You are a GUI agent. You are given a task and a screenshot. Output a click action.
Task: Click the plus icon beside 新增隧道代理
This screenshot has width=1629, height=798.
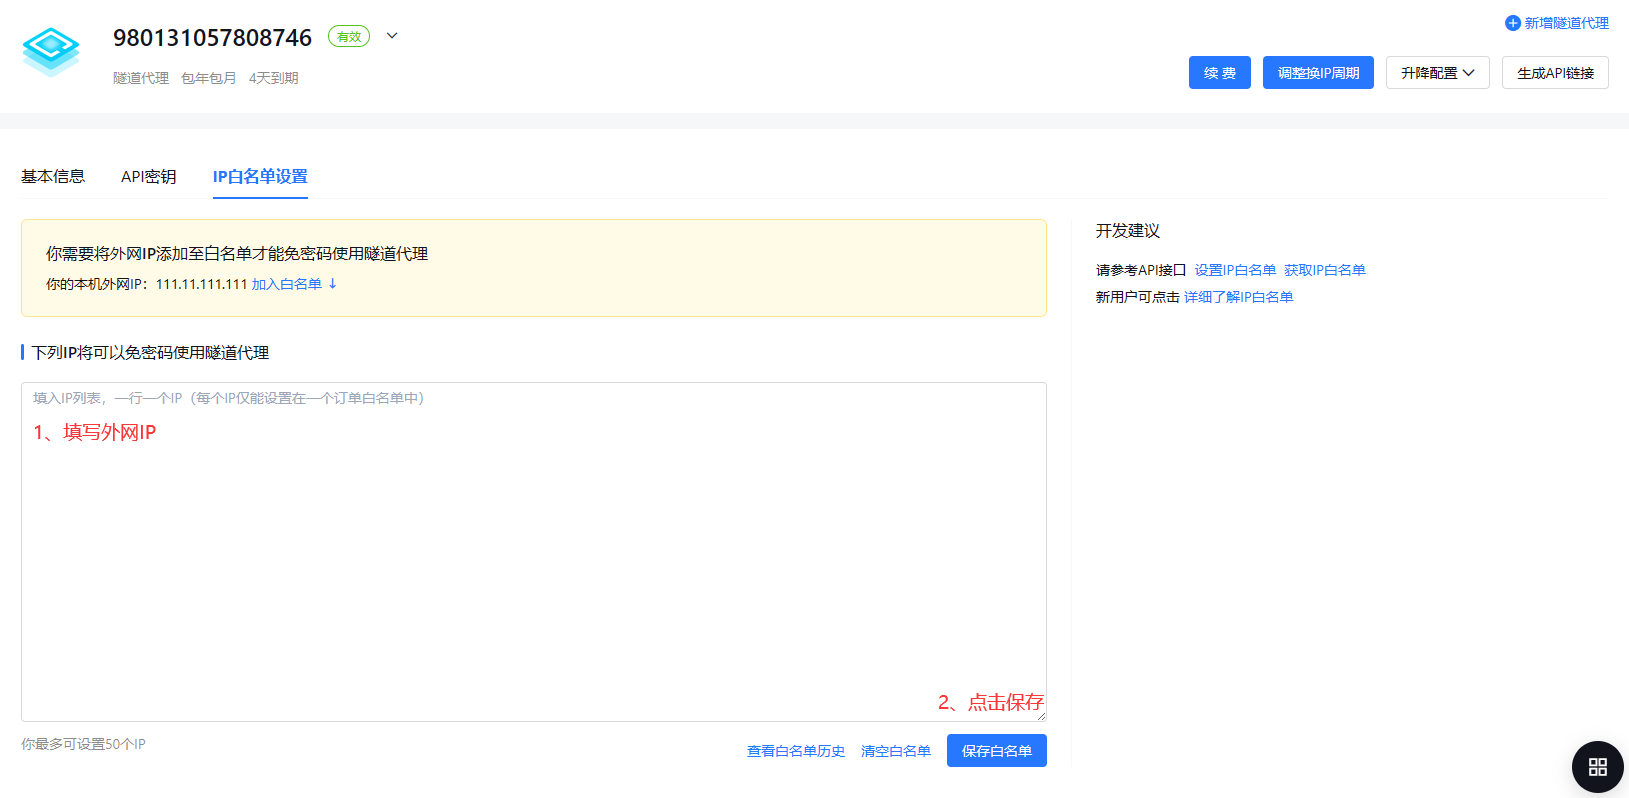pos(1512,23)
